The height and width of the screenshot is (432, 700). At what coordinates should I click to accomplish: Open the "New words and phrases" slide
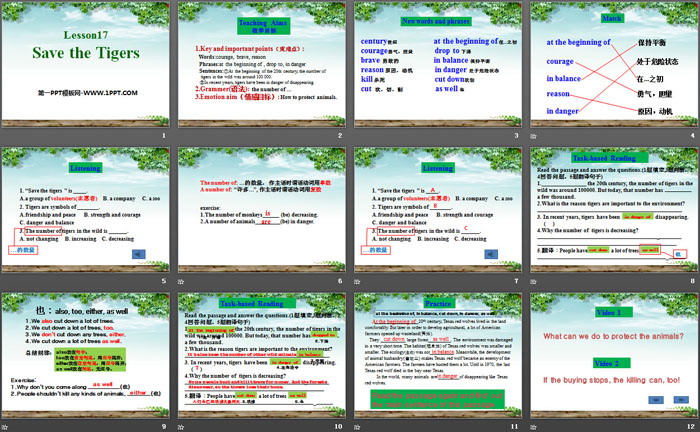[x=436, y=65]
